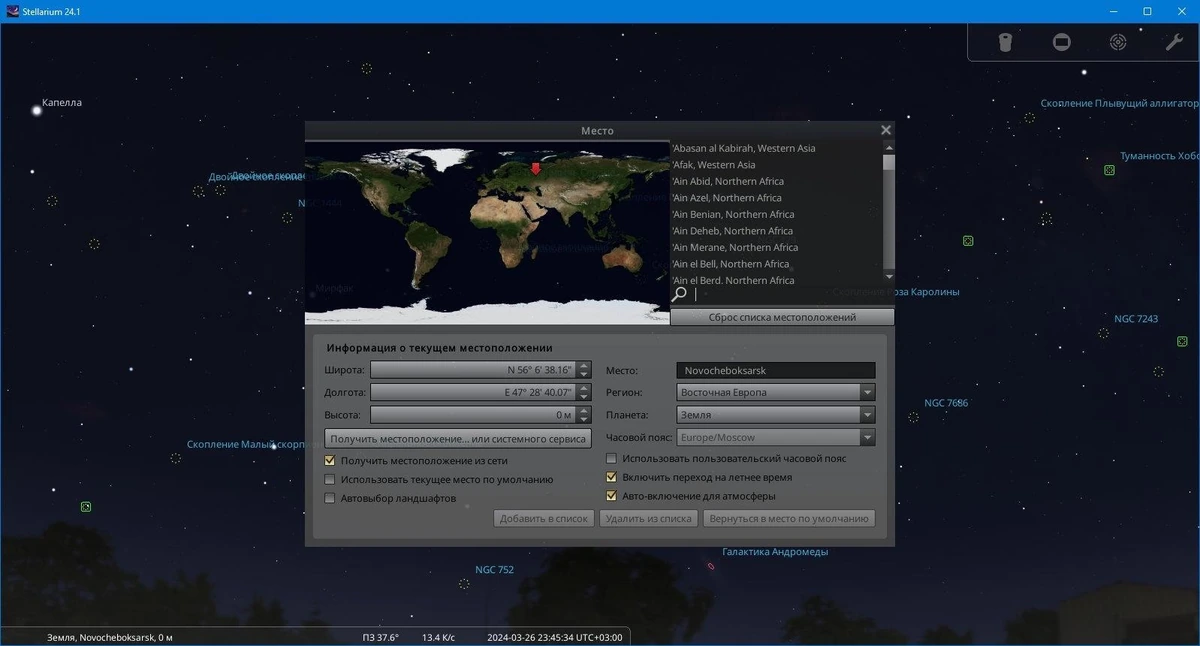1200x646 pixels.
Task: Increase Высота with the up arrow
Action: pos(584,410)
